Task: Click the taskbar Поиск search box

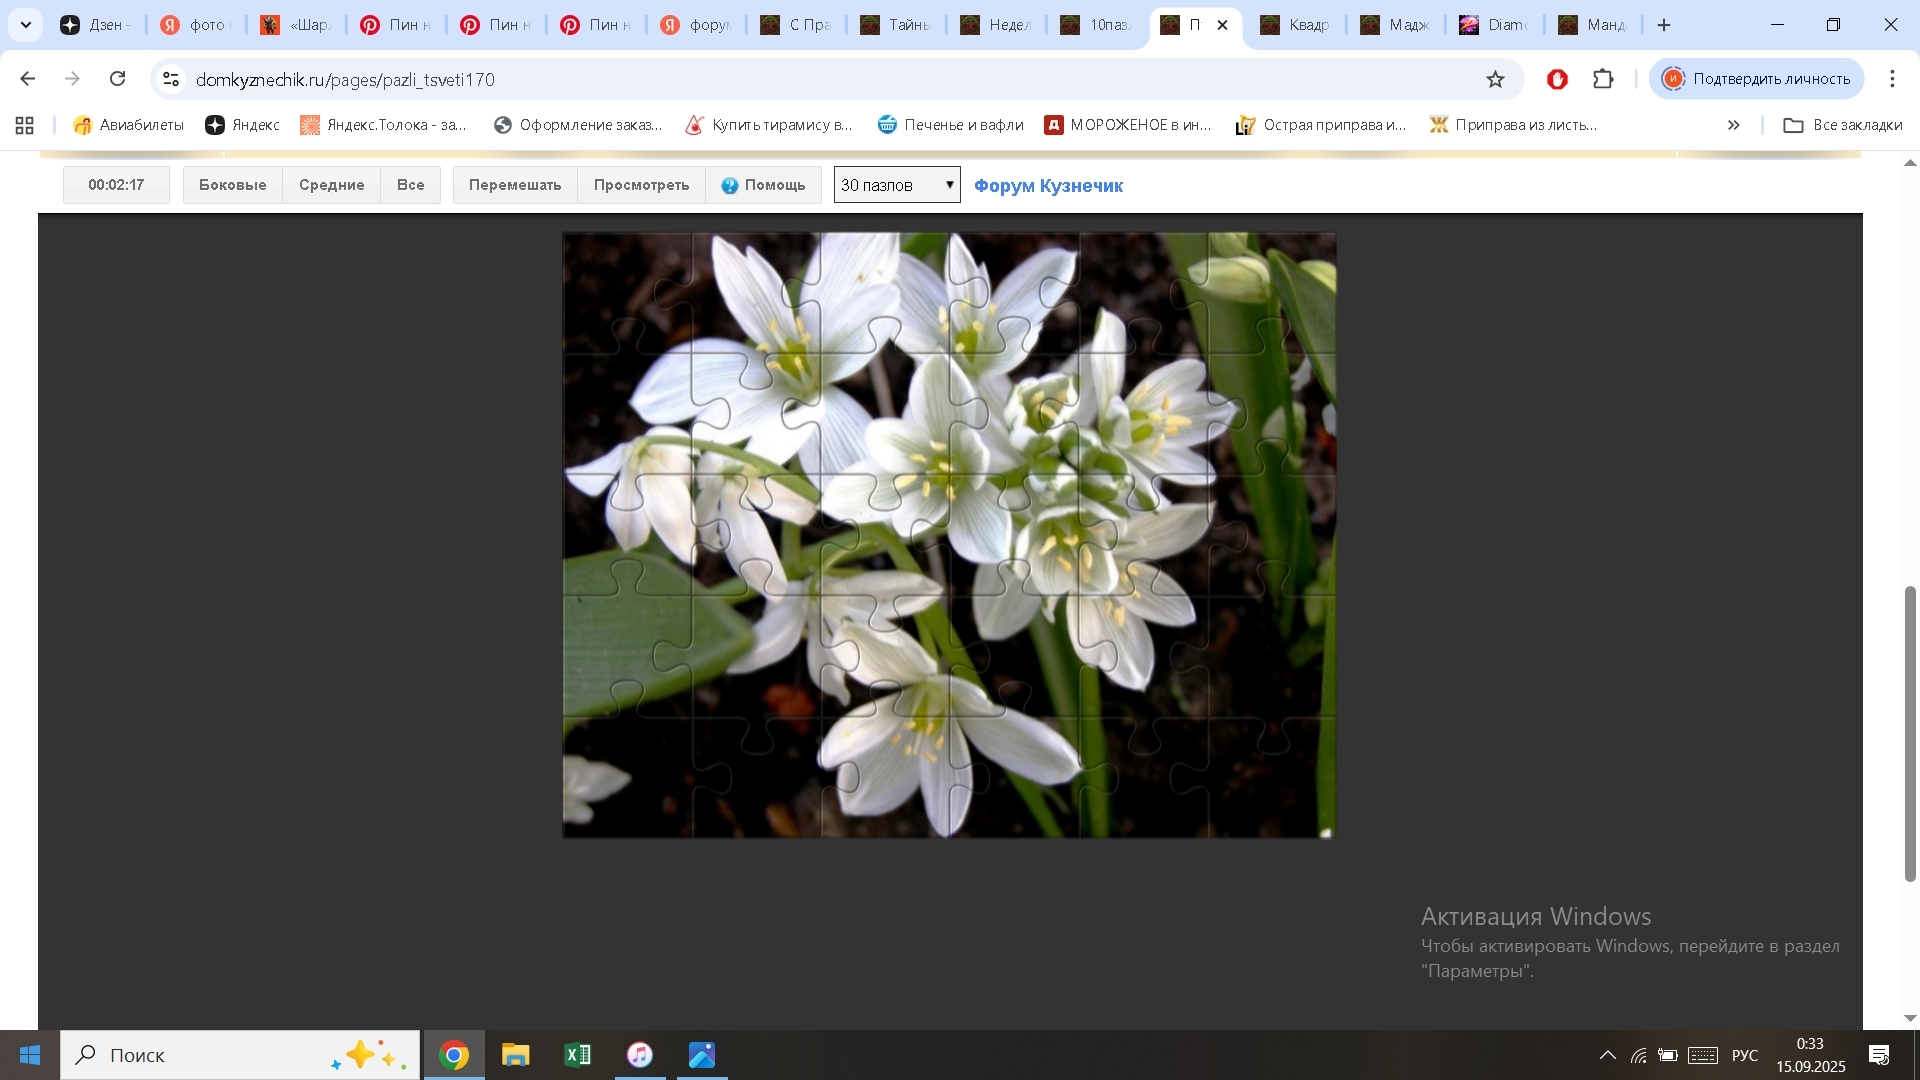Action: click(240, 1055)
